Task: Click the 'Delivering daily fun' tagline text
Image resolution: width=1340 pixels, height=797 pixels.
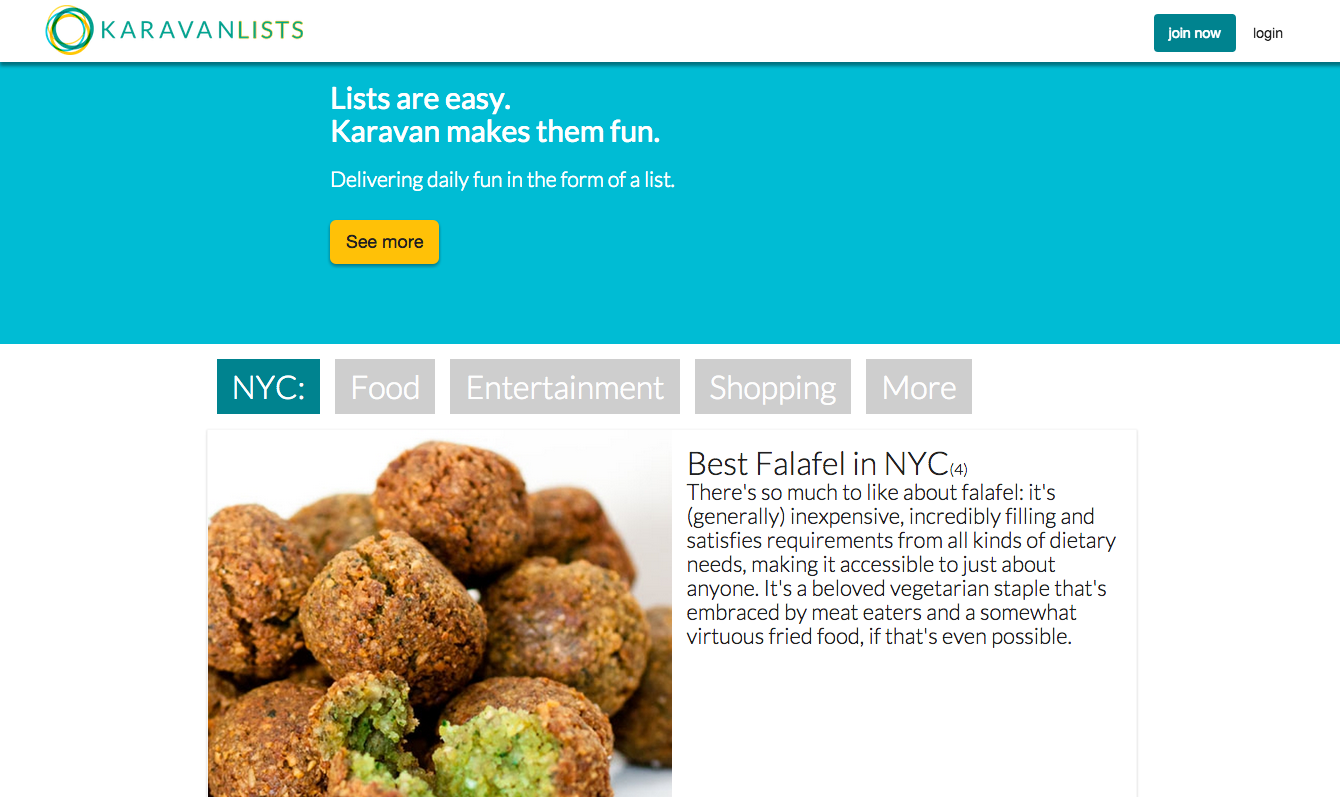Action: coord(502,180)
